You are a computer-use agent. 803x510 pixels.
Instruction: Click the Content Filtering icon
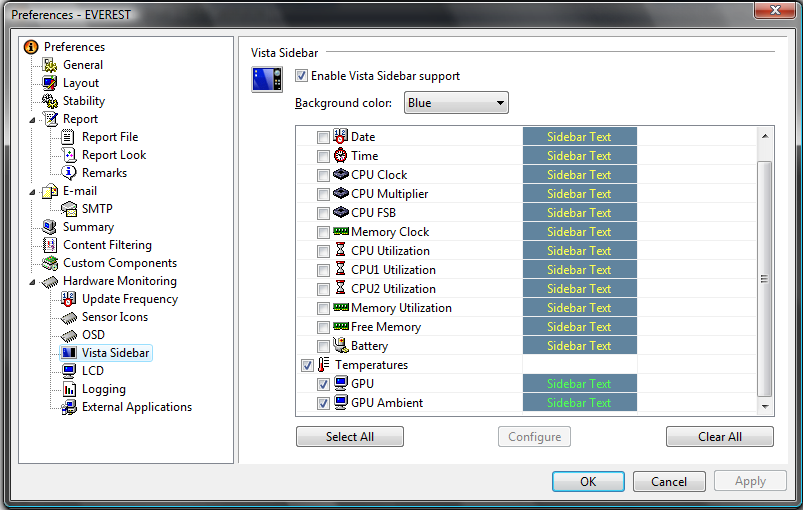(50, 245)
